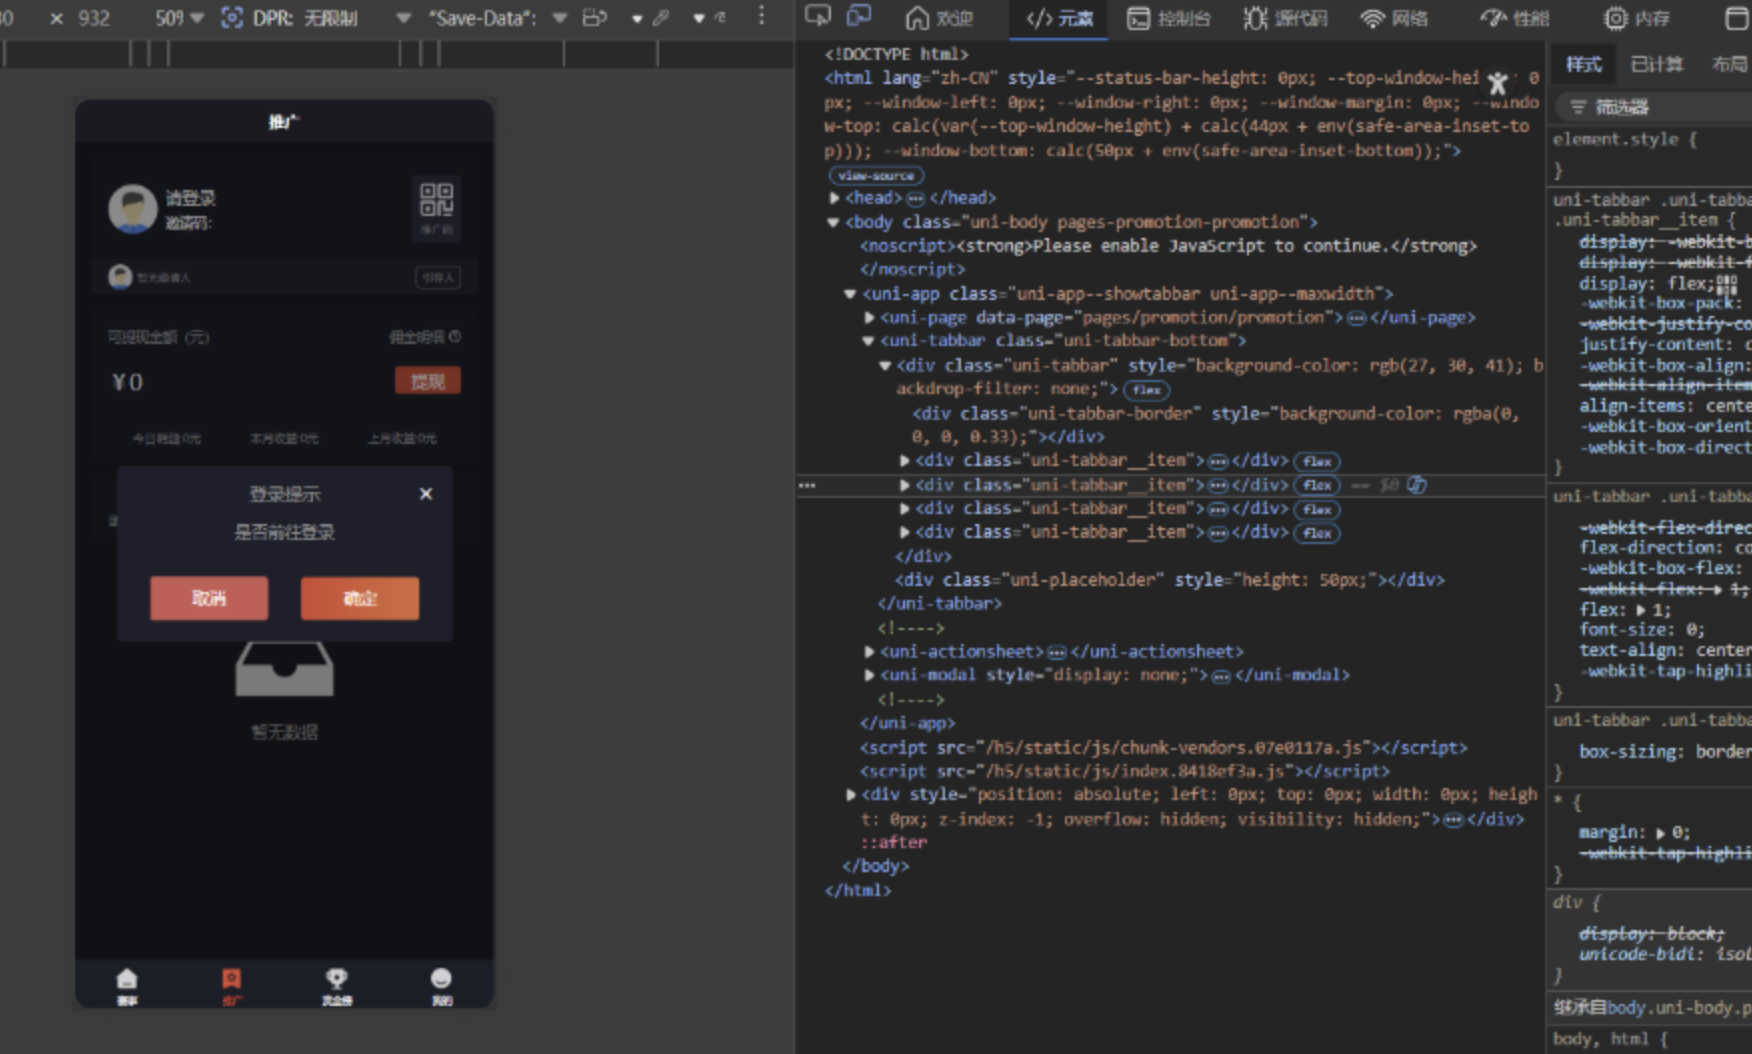Select the uni-placeholder div line
Viewport: 1752px width, 1054px height.
tap(1169, 580)
